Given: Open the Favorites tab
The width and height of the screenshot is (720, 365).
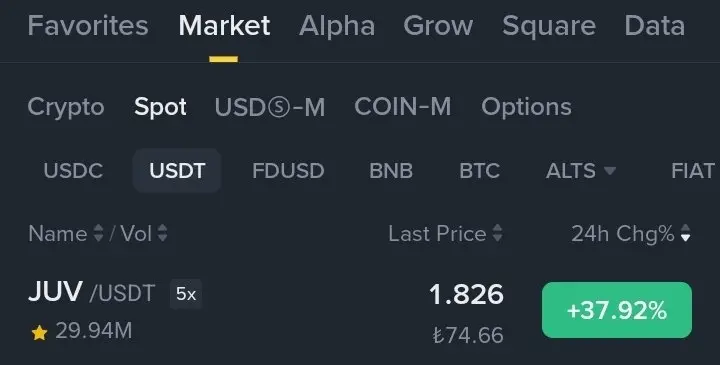Looking at the screenshot, I should (88, 25).
